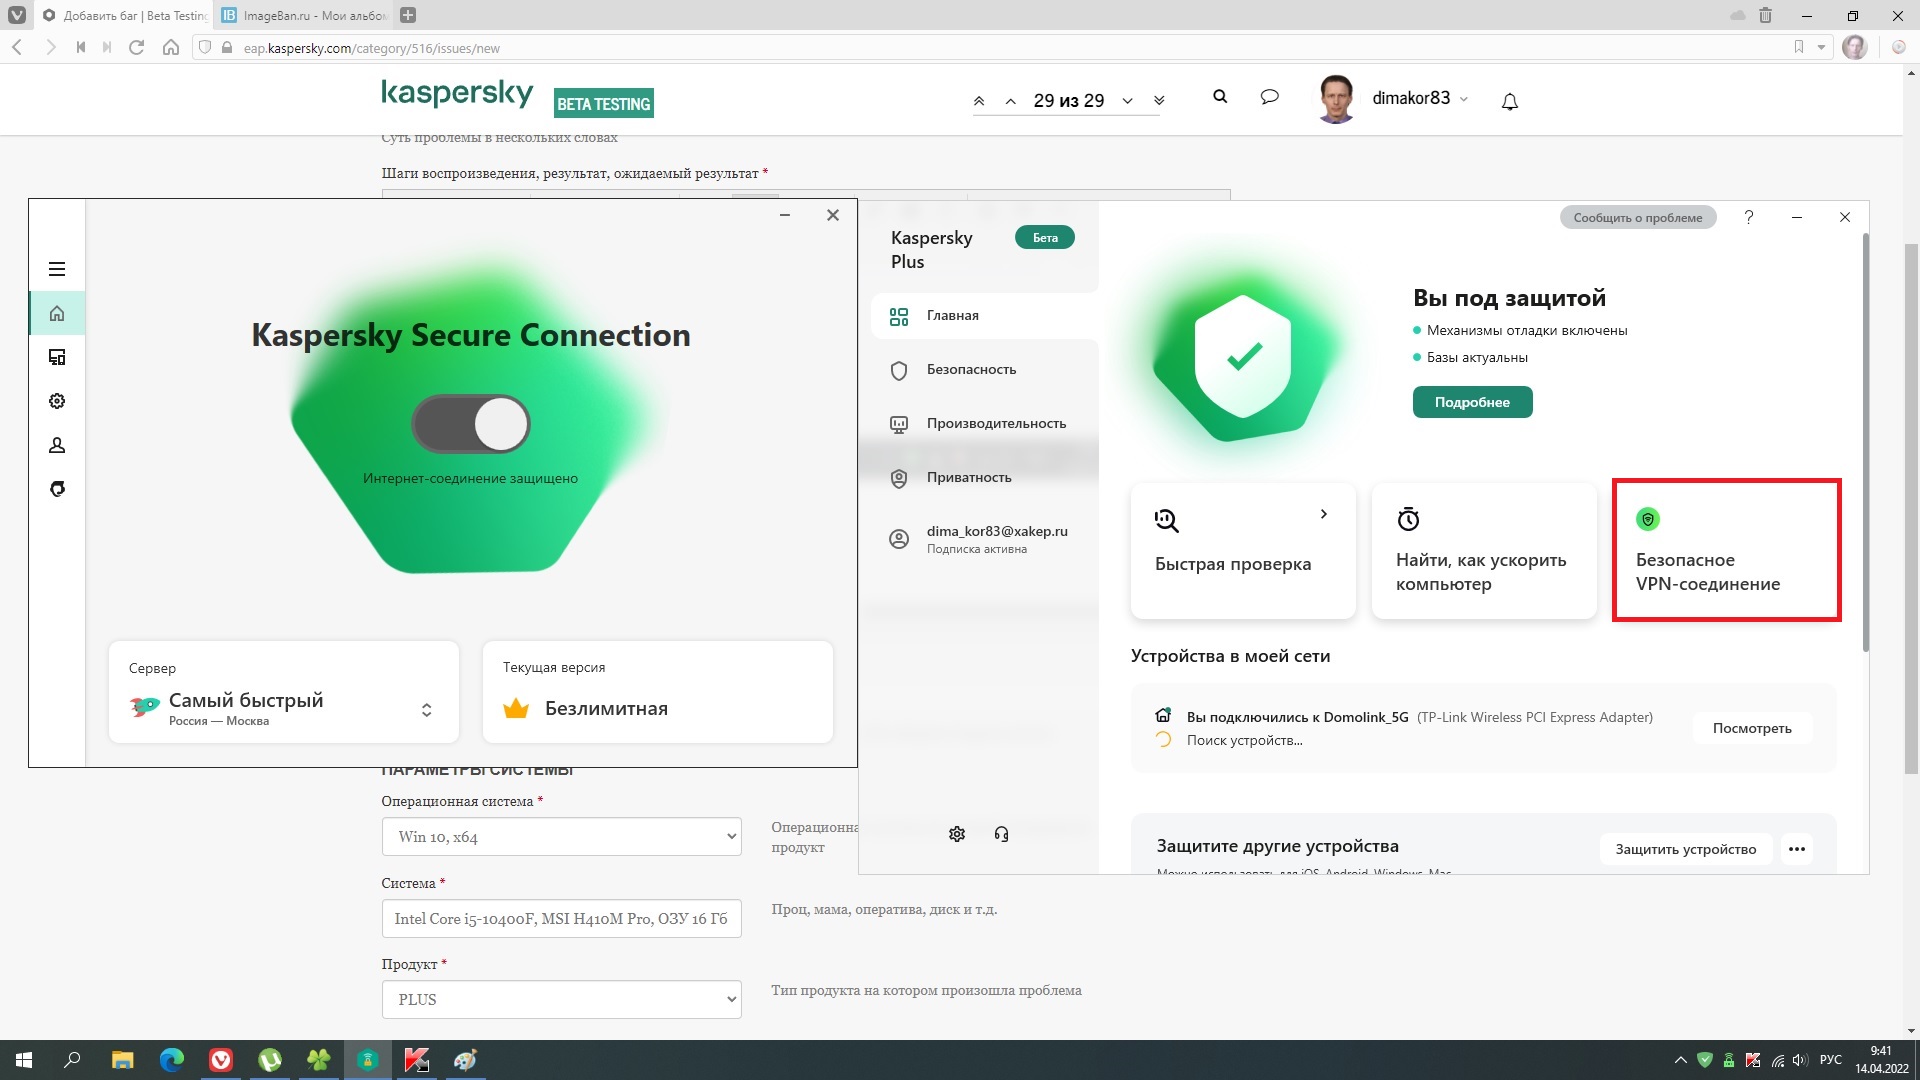Open Безопасное VPN-соединение card
Viewport: 1920px width, 1080px height.
tap(1726, 551)
